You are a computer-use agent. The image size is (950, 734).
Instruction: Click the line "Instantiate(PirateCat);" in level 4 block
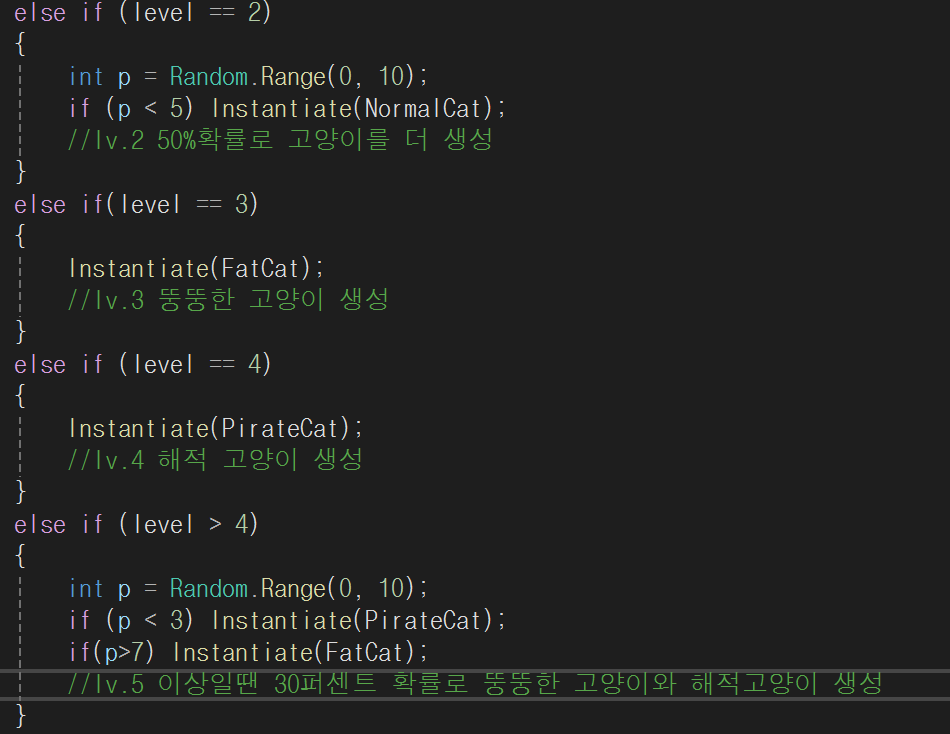[x=216, y=429]
